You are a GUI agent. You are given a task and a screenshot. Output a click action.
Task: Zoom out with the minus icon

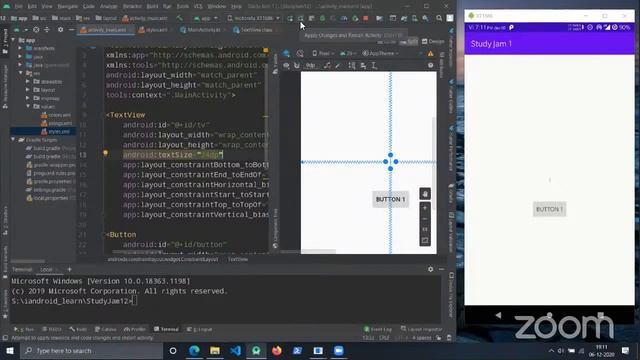click(425, 219)
